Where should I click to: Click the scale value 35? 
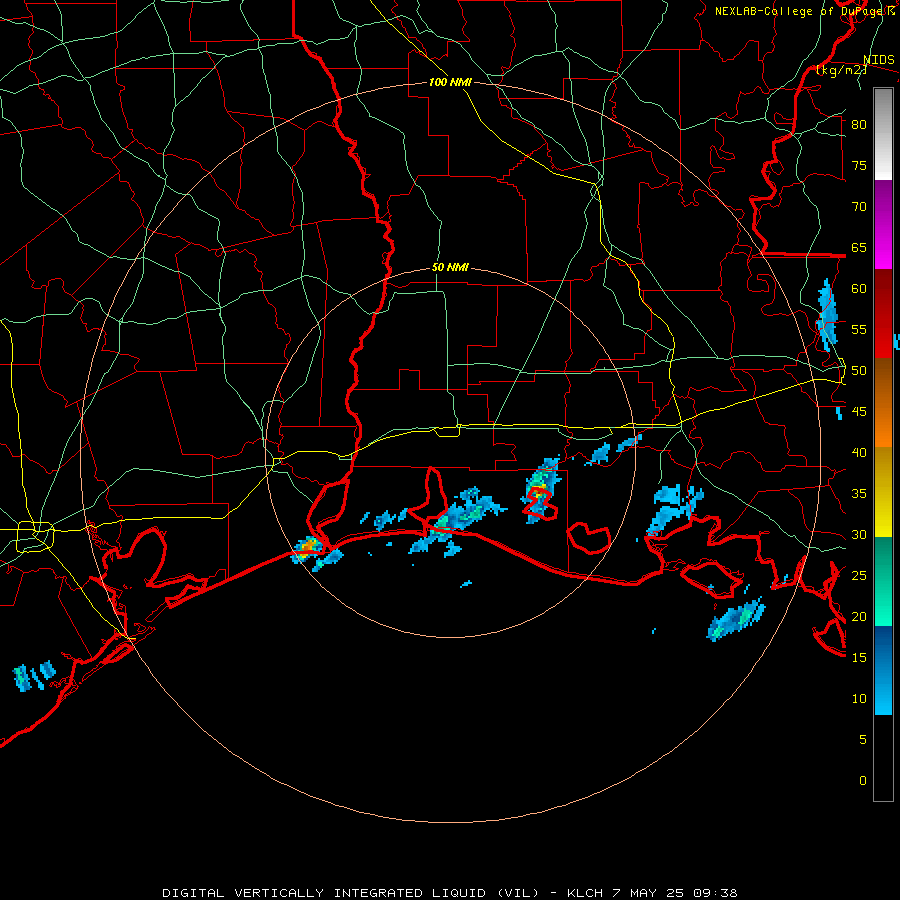(x=859, y=494)
